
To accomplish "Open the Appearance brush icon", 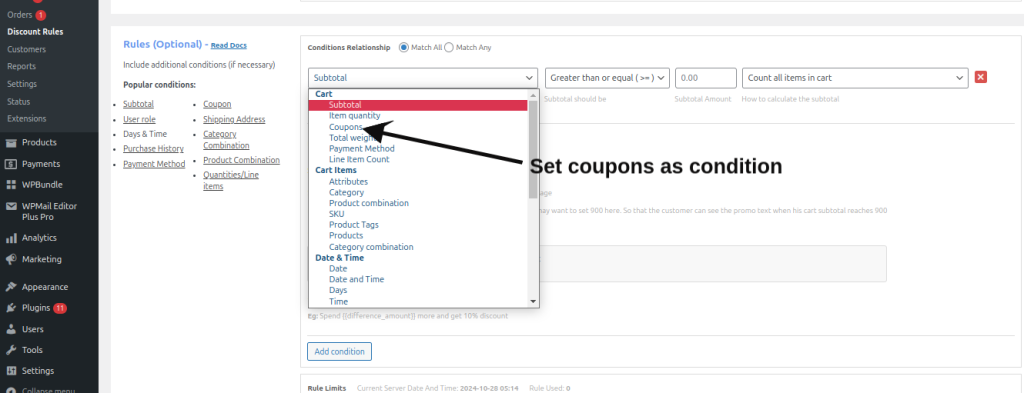I will (10, 287).
